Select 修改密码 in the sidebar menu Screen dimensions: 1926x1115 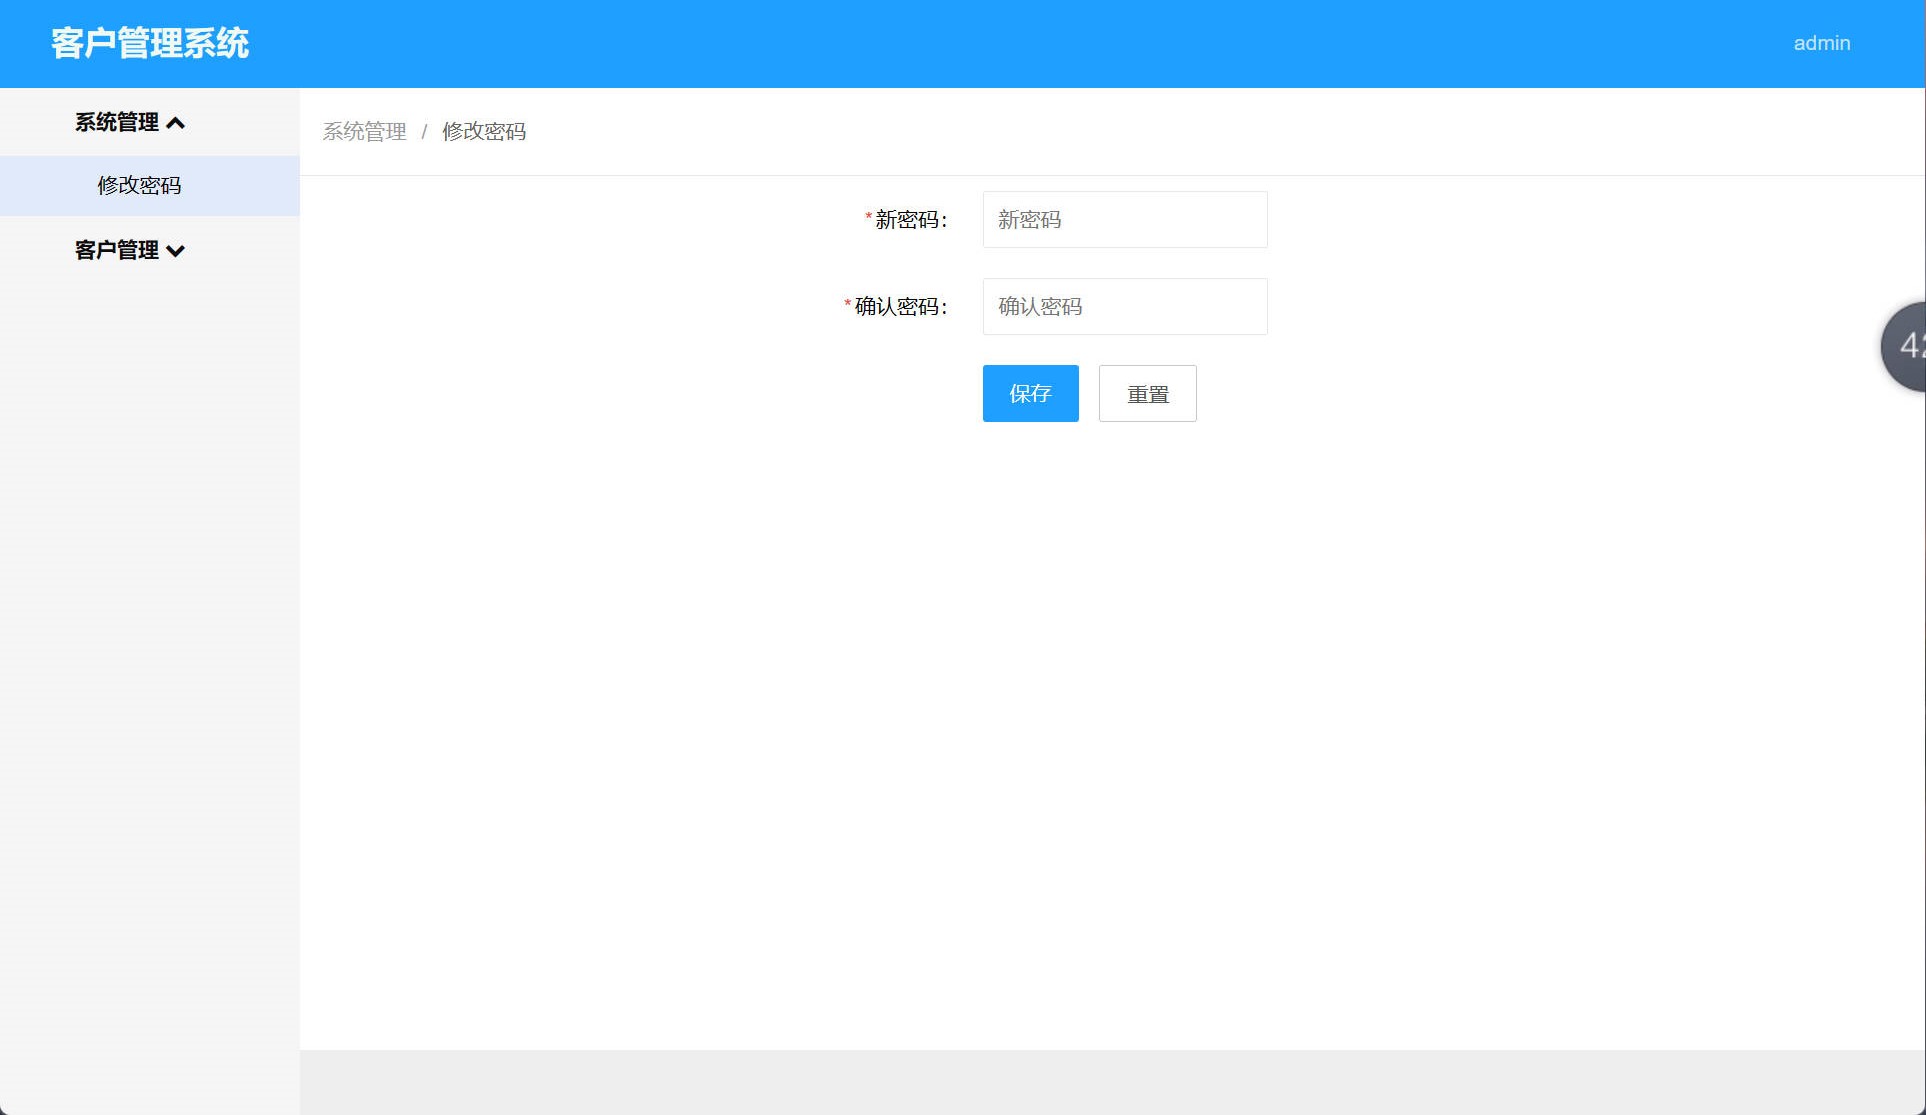(x=139, y=186)
